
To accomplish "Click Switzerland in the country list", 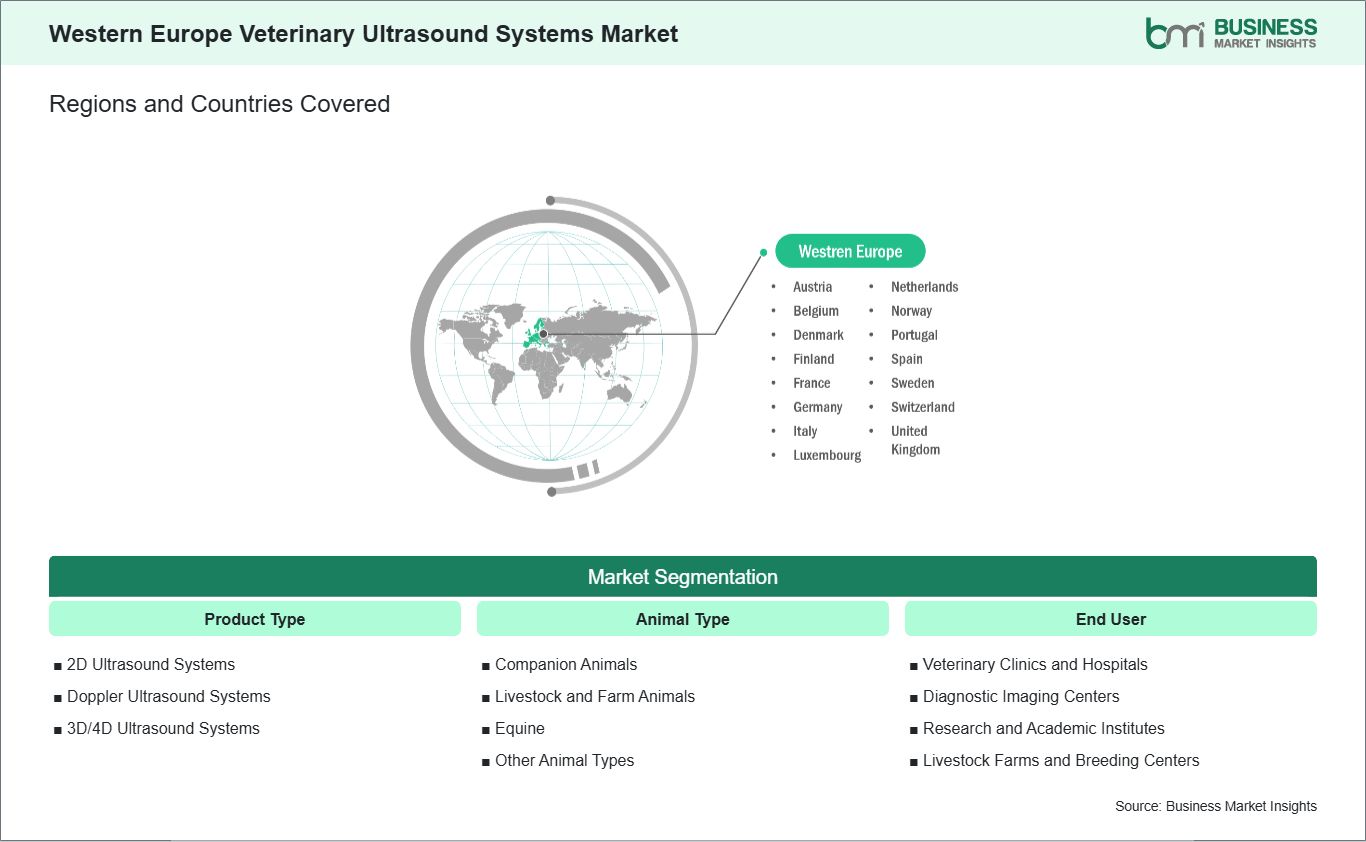I will click(923, 407).
